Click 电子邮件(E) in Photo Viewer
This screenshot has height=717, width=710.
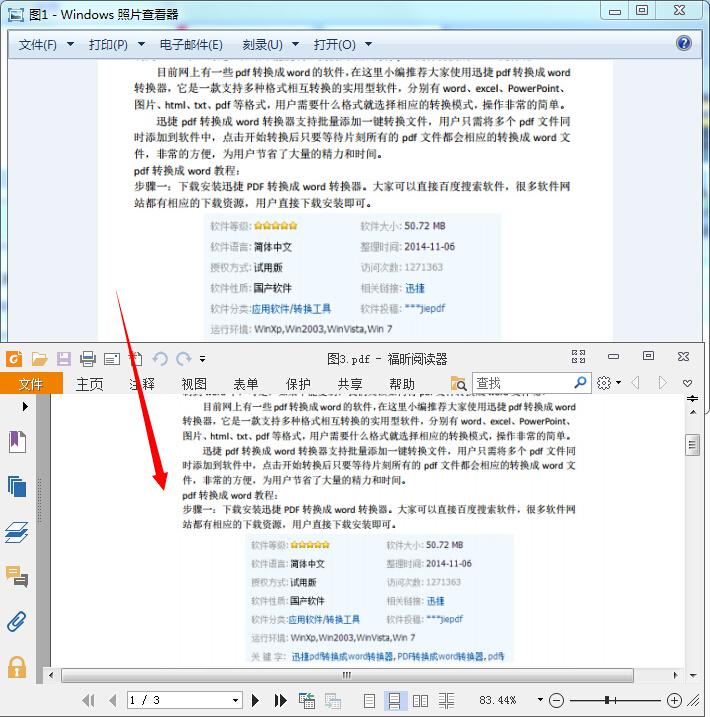coord(191,44)
